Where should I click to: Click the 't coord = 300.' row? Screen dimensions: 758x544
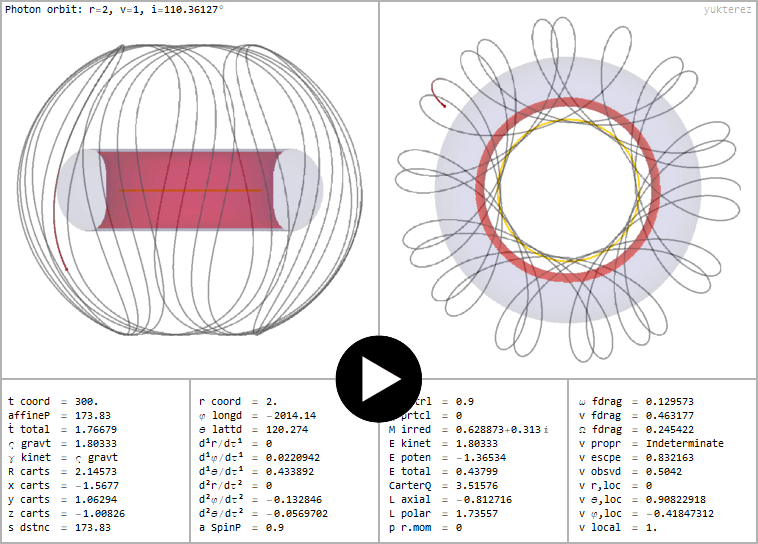pyautogui.click(x=53, y=401)
